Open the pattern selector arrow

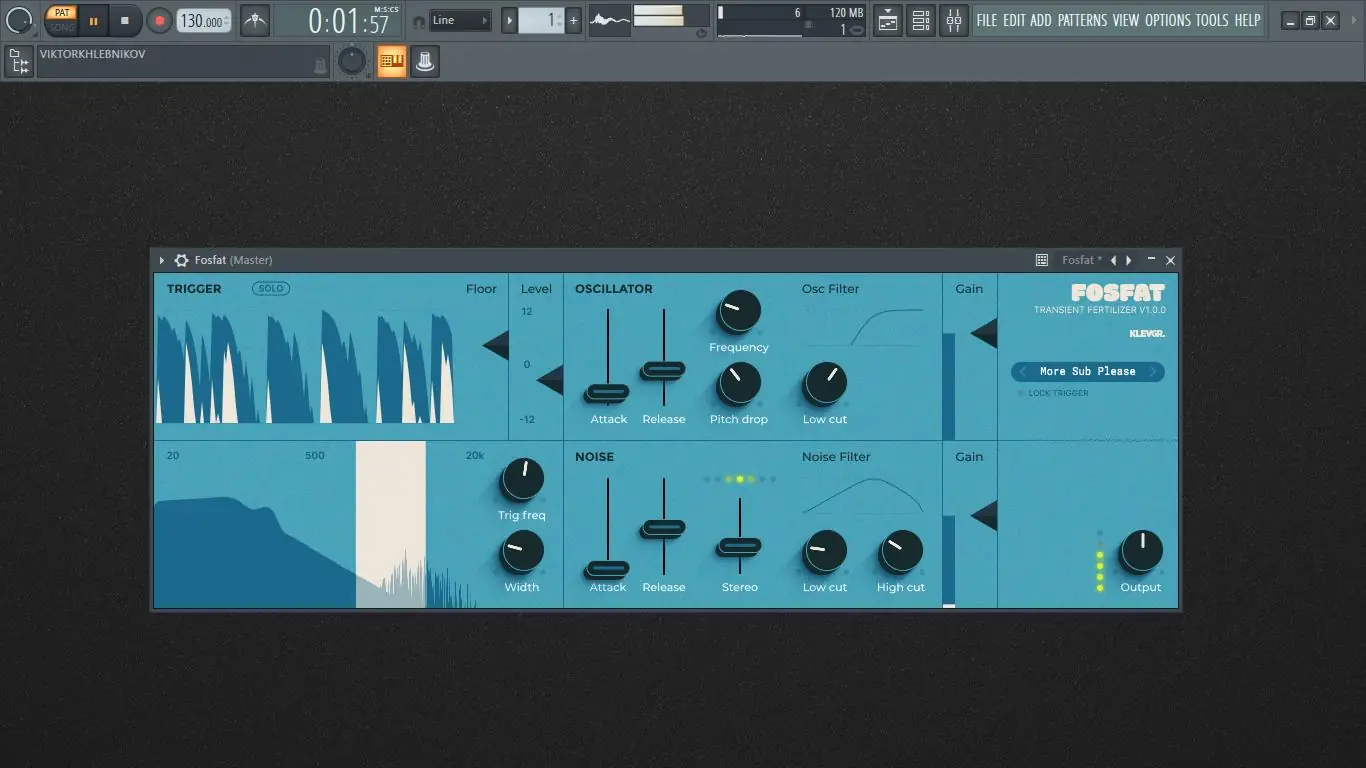coord(509,20)
